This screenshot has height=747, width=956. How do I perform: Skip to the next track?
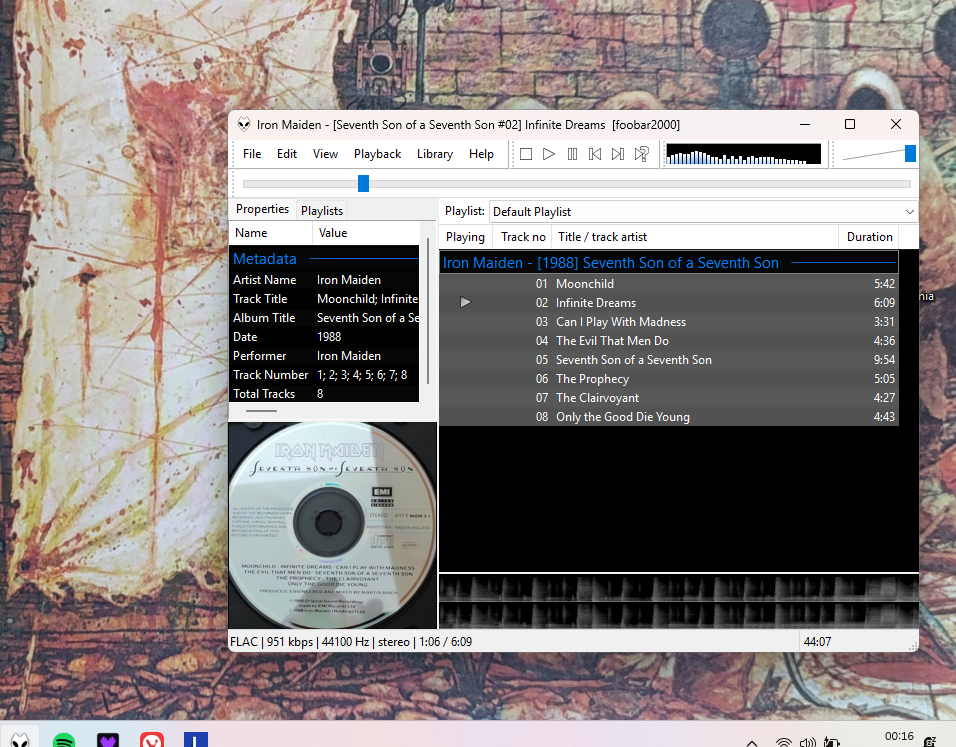pos(618,154)
